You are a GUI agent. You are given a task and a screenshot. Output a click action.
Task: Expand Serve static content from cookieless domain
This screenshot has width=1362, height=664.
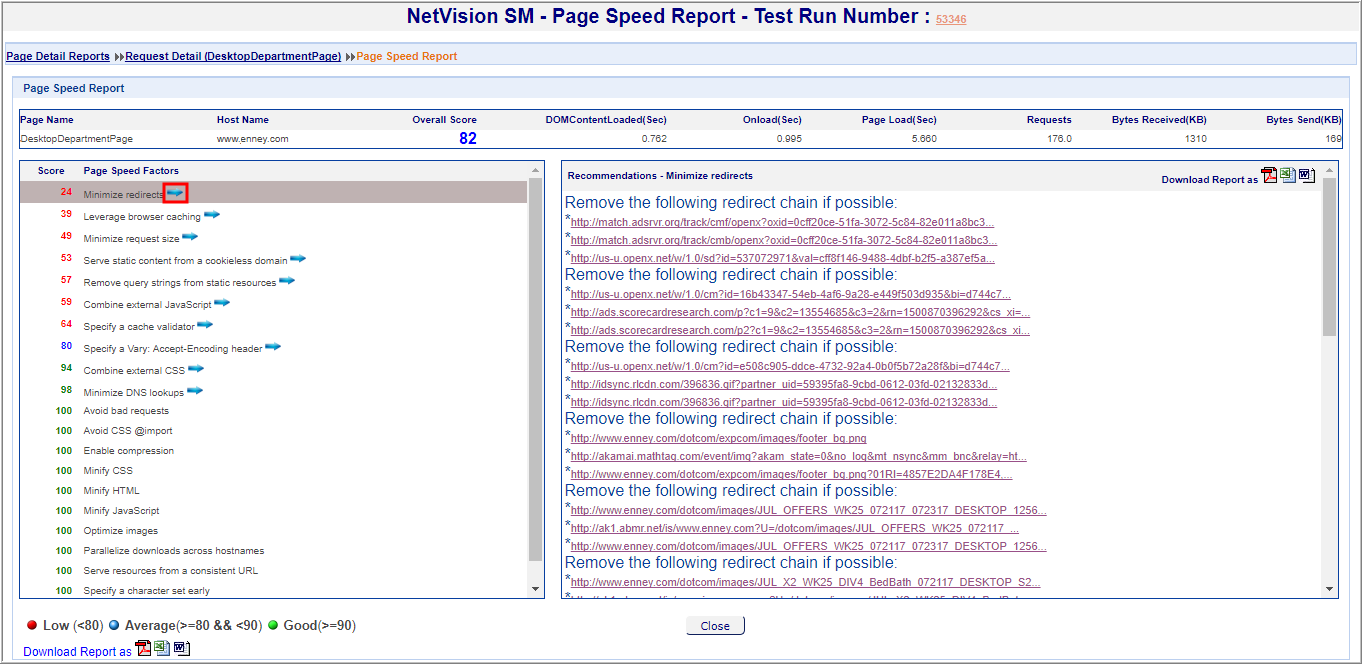298,259
